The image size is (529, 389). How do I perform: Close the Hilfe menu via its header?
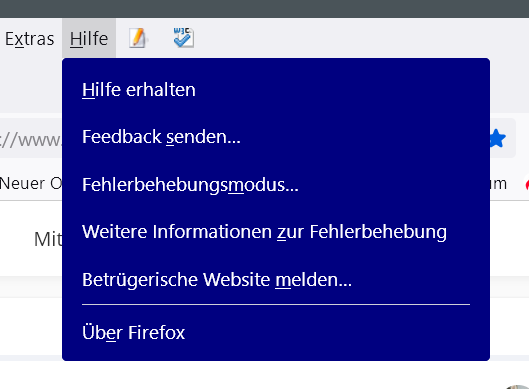pyautogui.click(x=89, y=38)
